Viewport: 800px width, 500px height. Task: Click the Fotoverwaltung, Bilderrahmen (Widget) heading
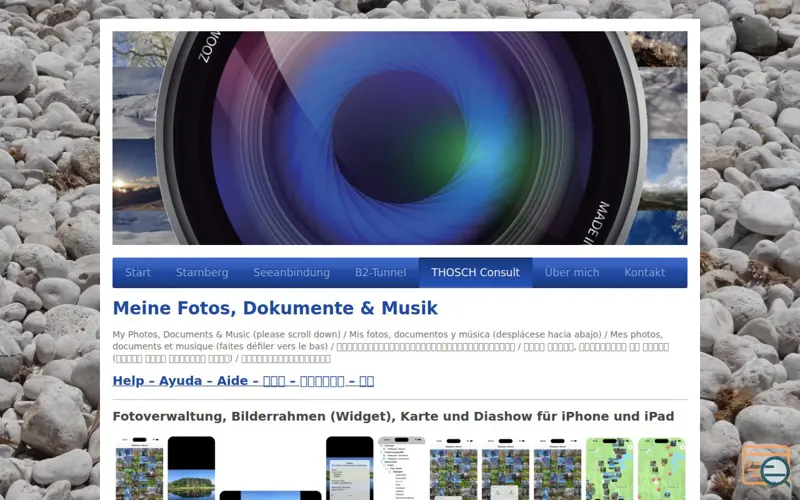[393, 416]
